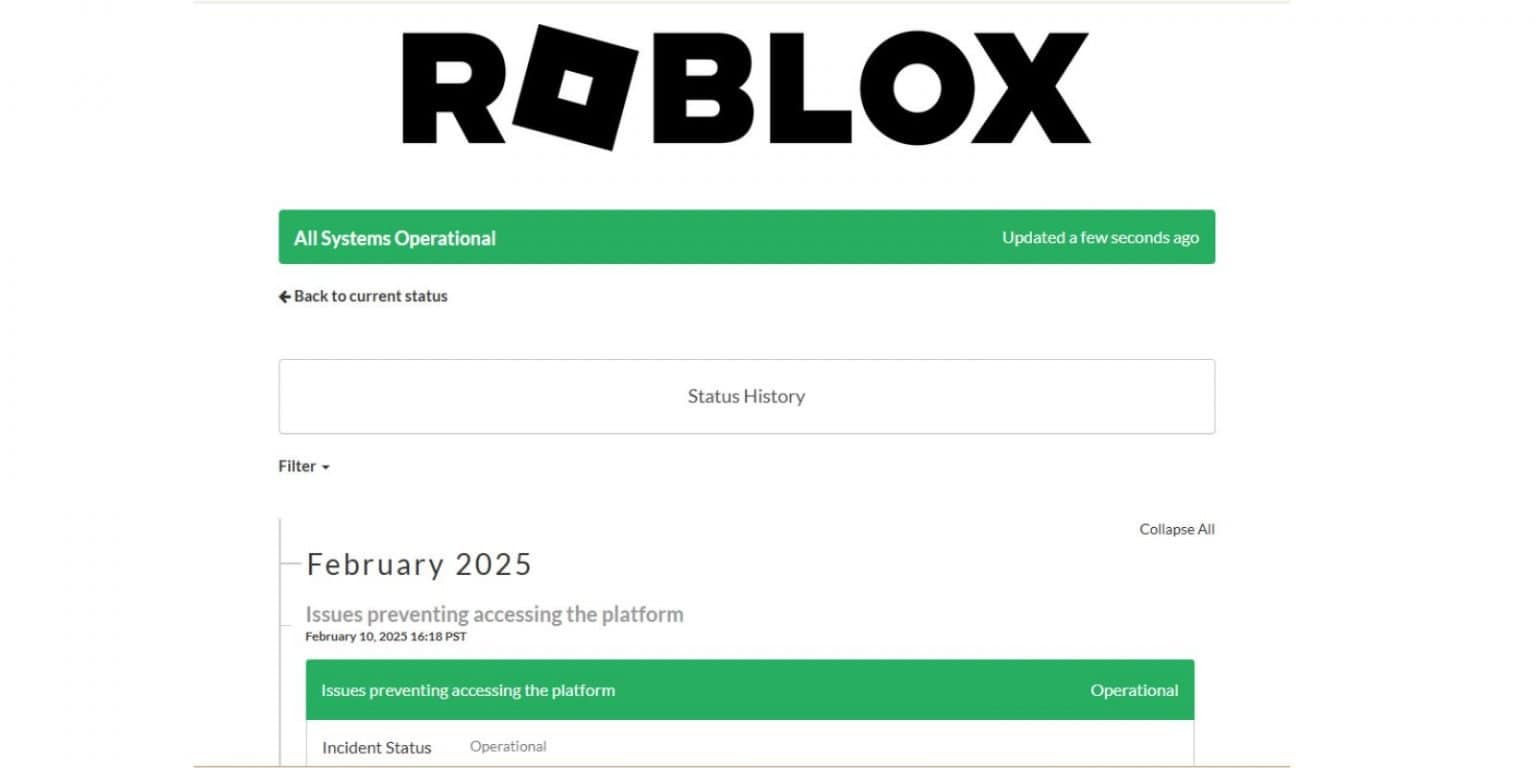Select the February 2025 heading
The height and width of the screenshot is (768, 1536).
[x=419, y=564]
